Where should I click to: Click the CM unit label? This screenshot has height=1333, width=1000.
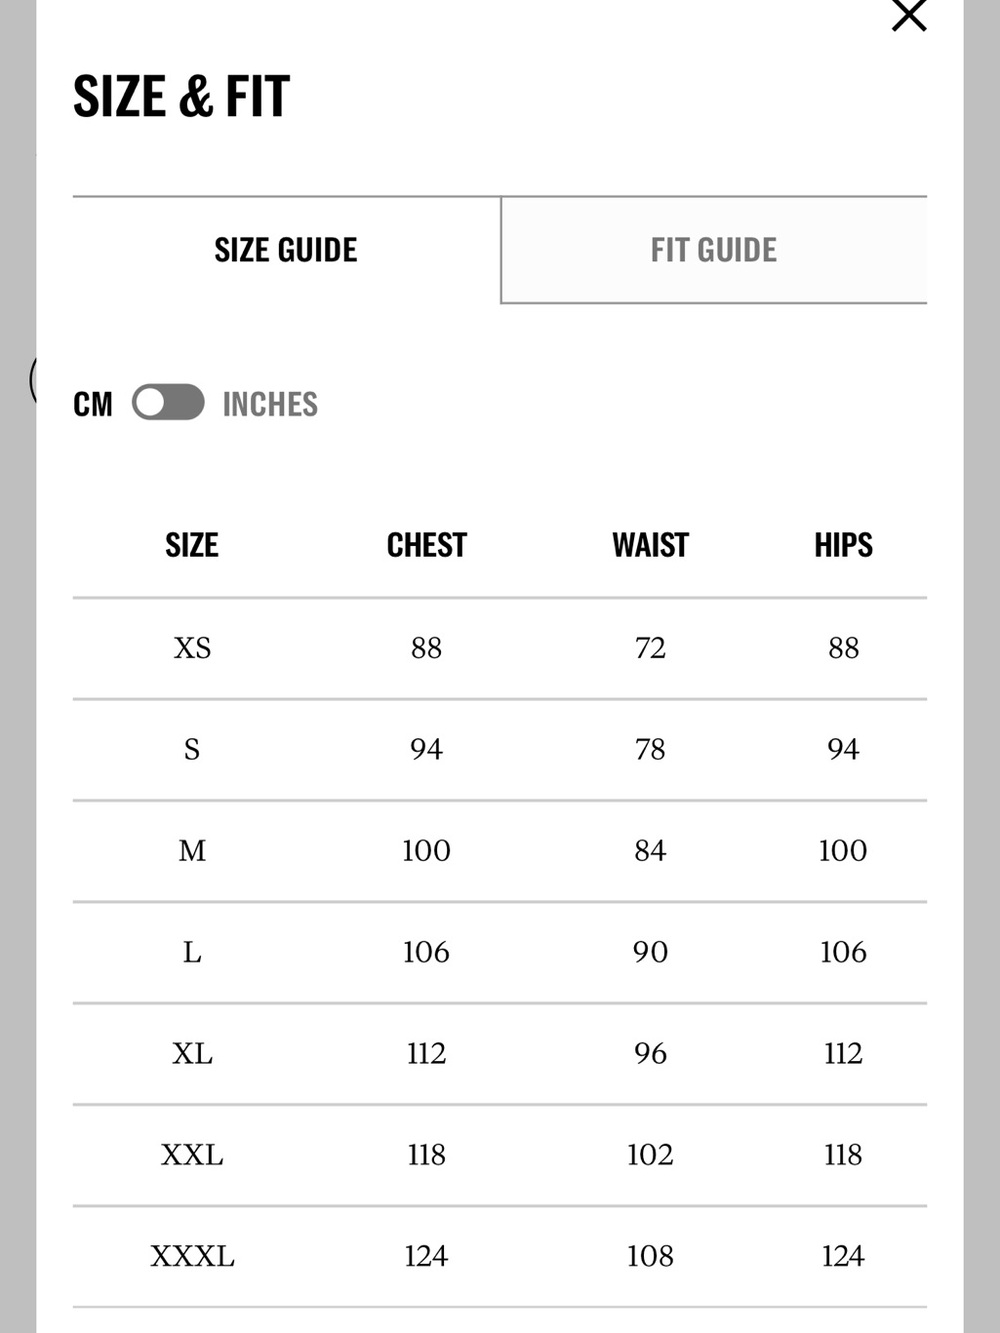[93, 404]
